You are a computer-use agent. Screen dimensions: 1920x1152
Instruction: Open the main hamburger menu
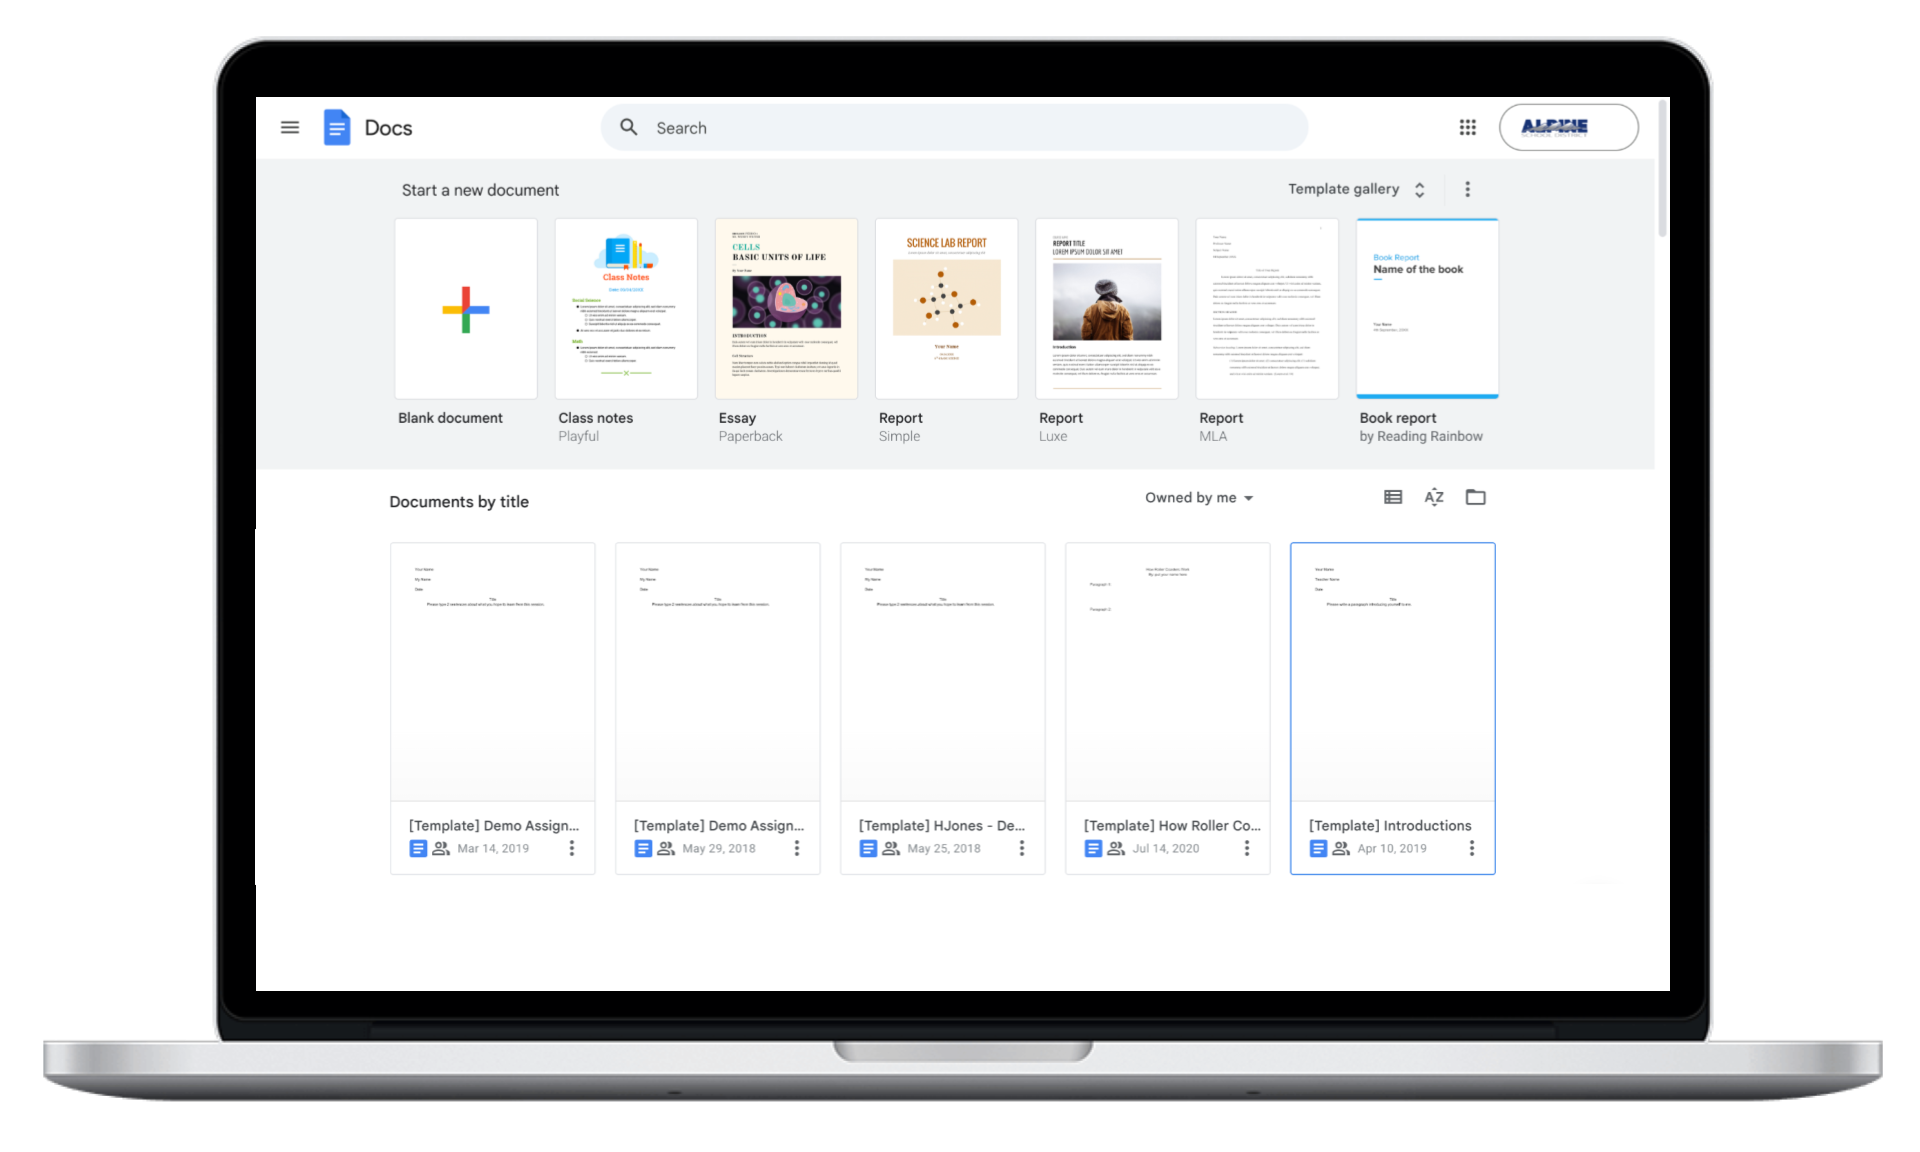pyautogui.click(x=290, y=127)
